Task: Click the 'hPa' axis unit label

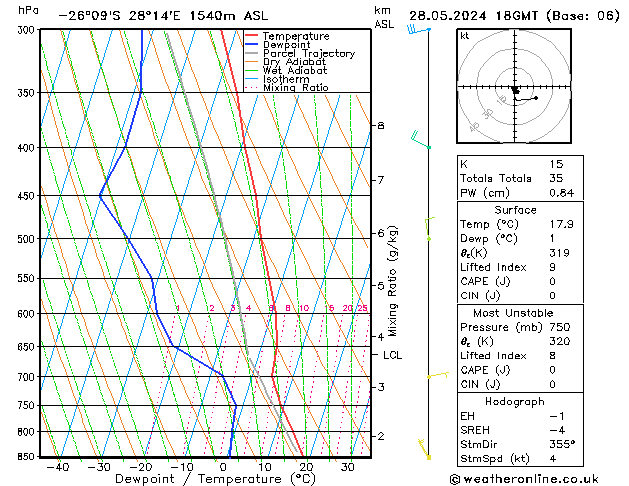Action: pyautogui.click(x=28, y=10)
